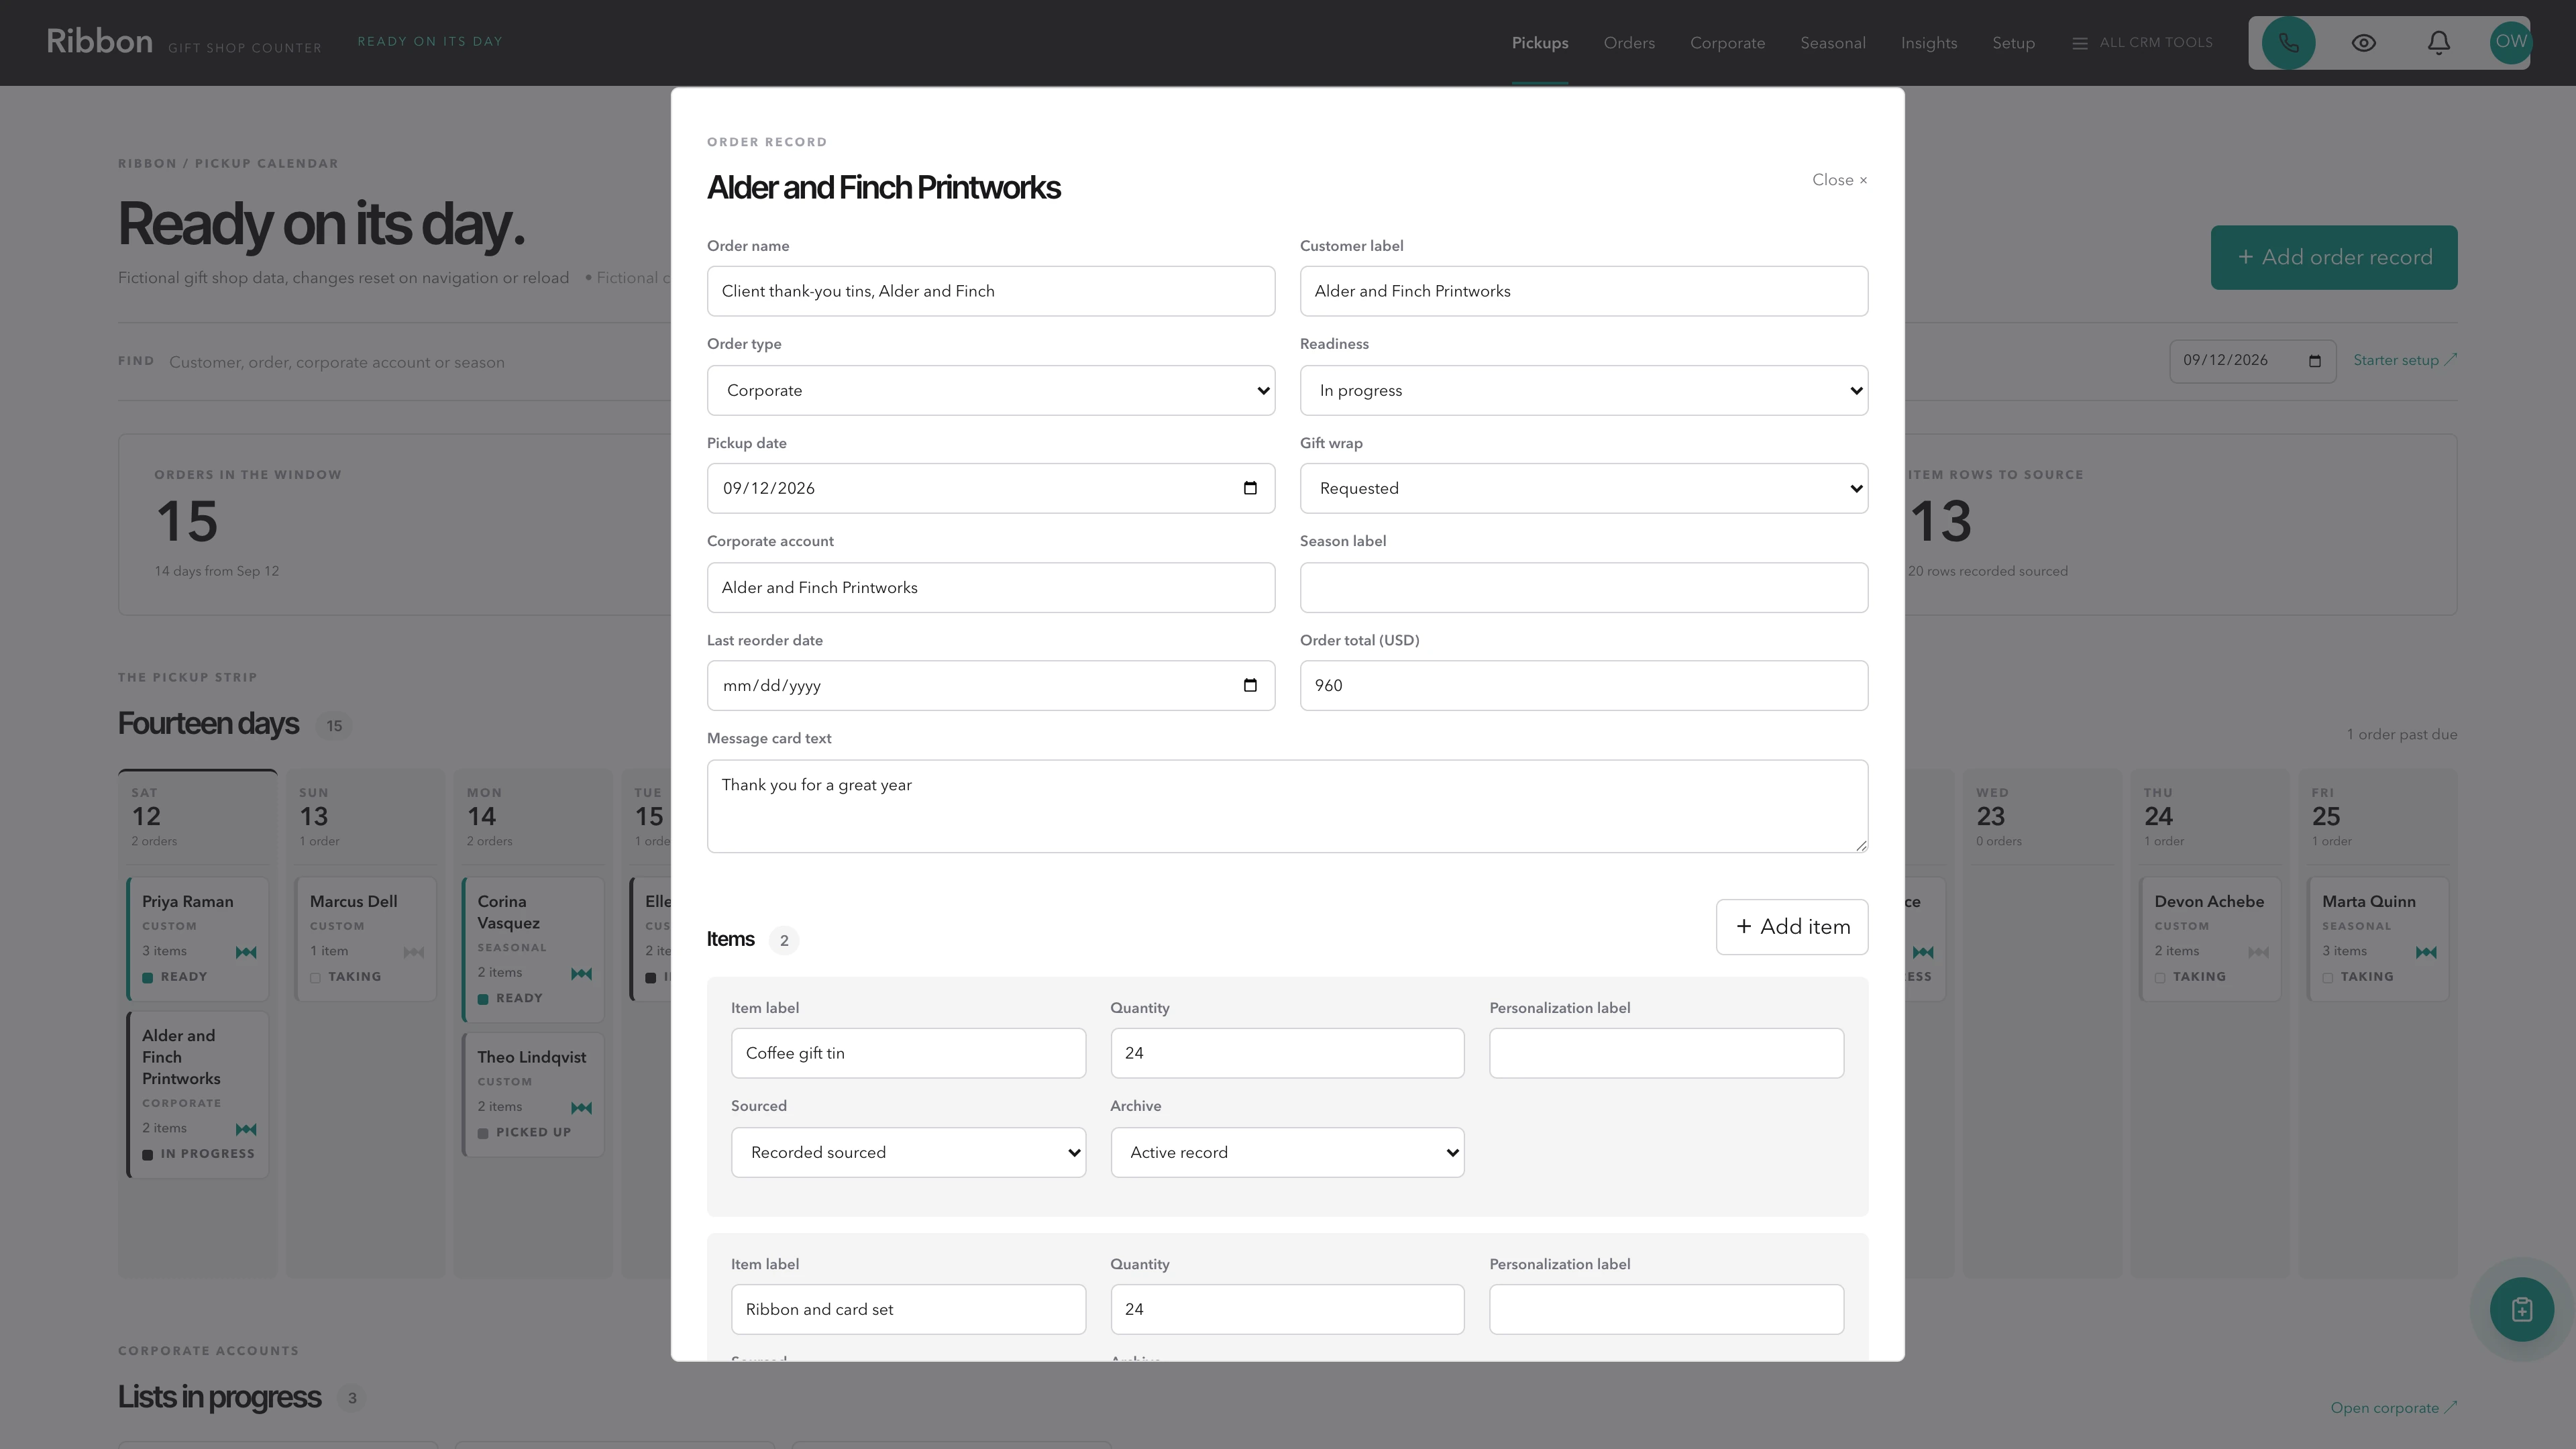This screenshot has width=2576, height=1449.
Task: Click gift wrap bow icon on Marcus Dell card
Action: point(413,952)
